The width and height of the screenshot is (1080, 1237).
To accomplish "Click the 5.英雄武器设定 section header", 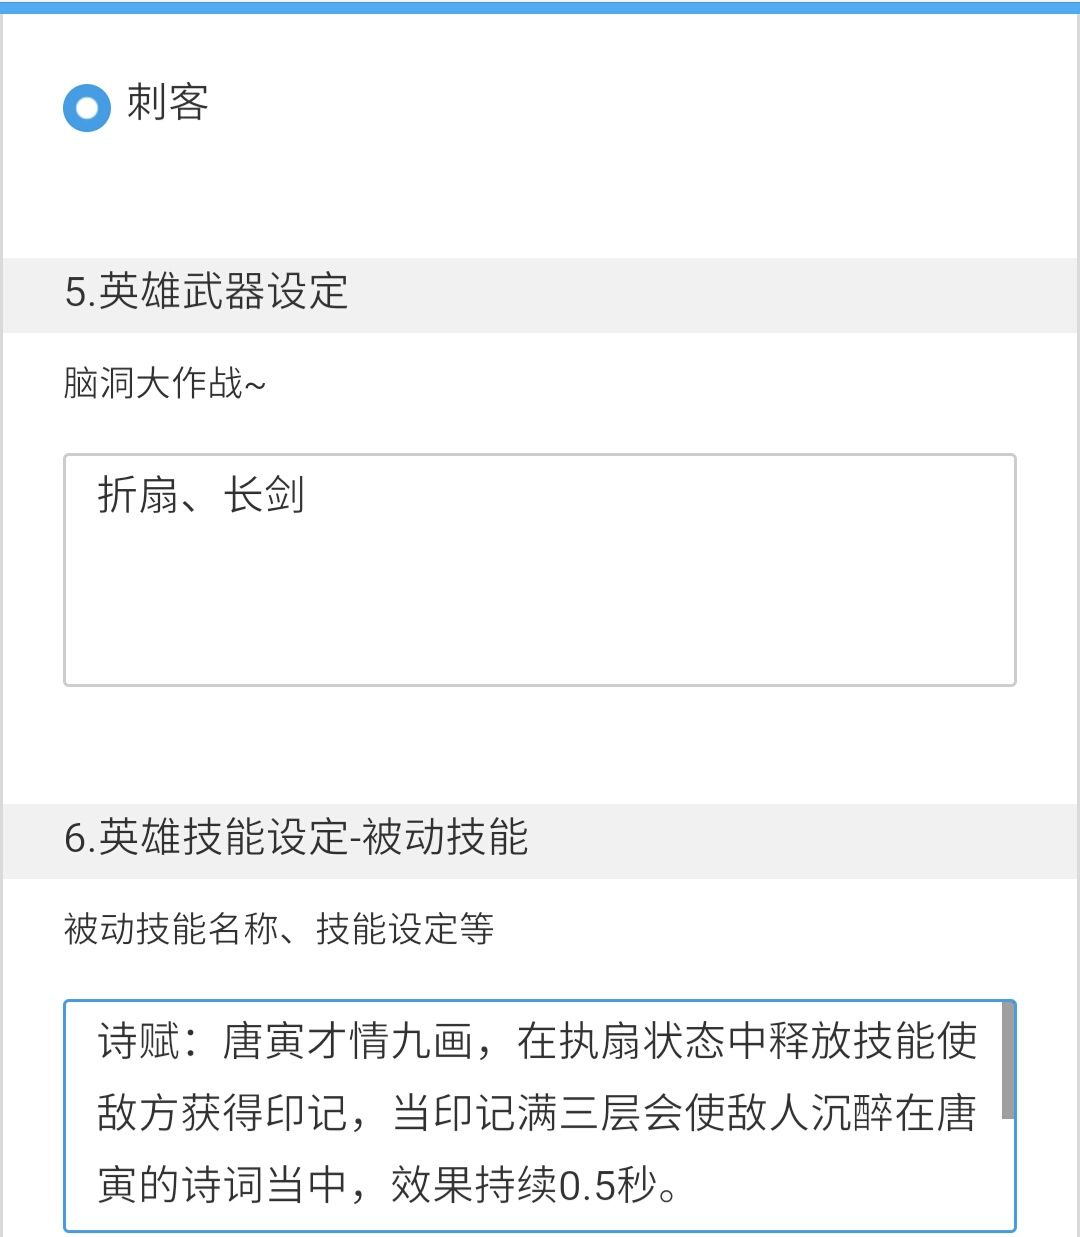I will click(x=540, y=295).
